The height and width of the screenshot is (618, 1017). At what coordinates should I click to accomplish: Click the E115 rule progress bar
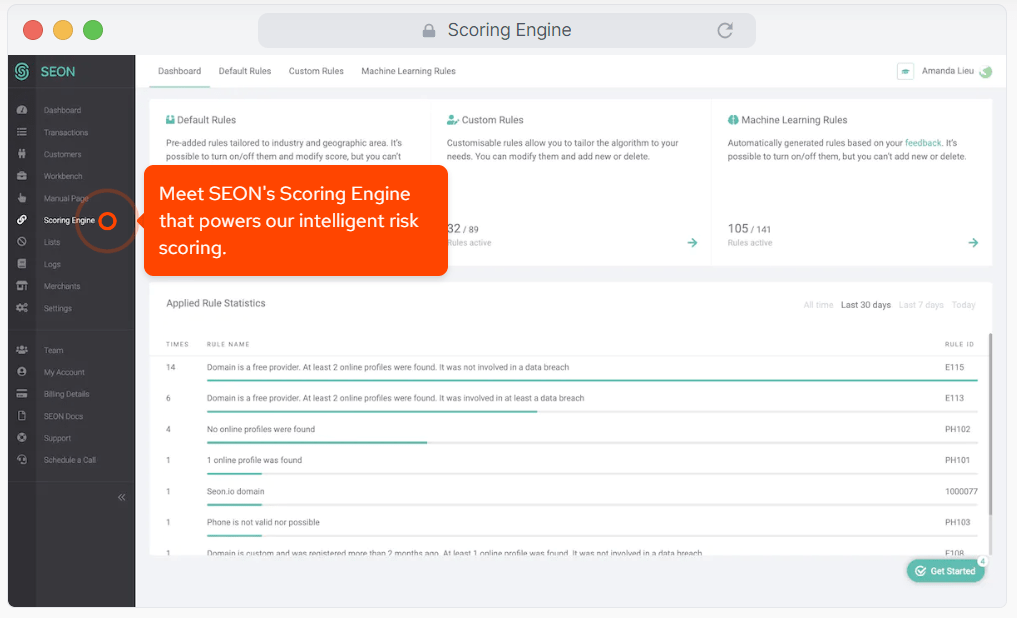coord(592,380)
